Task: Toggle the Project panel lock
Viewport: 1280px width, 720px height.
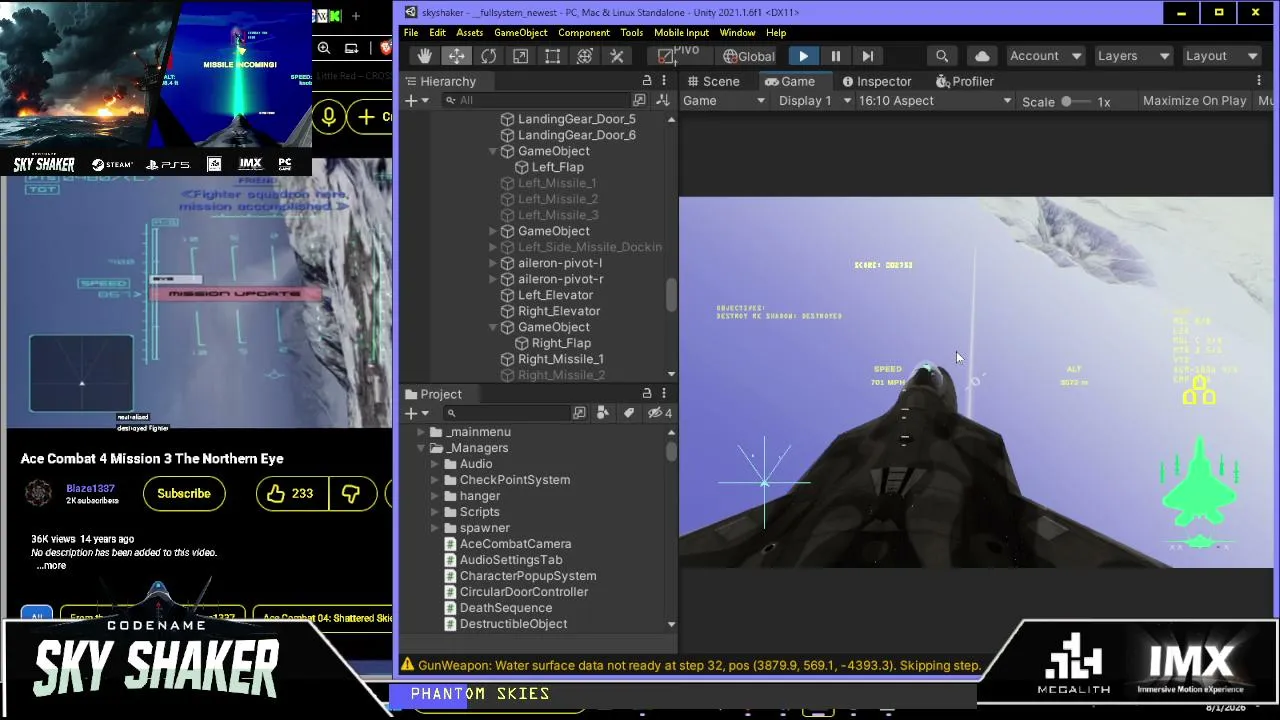Action: 647,394
